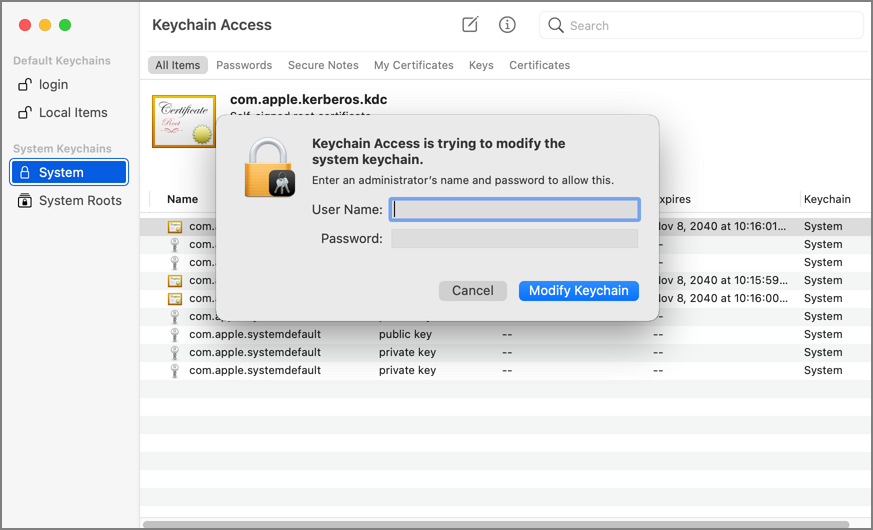Click the magnifying glass search icon
This screenshot has width=873, height=530.
click(555, 25)
